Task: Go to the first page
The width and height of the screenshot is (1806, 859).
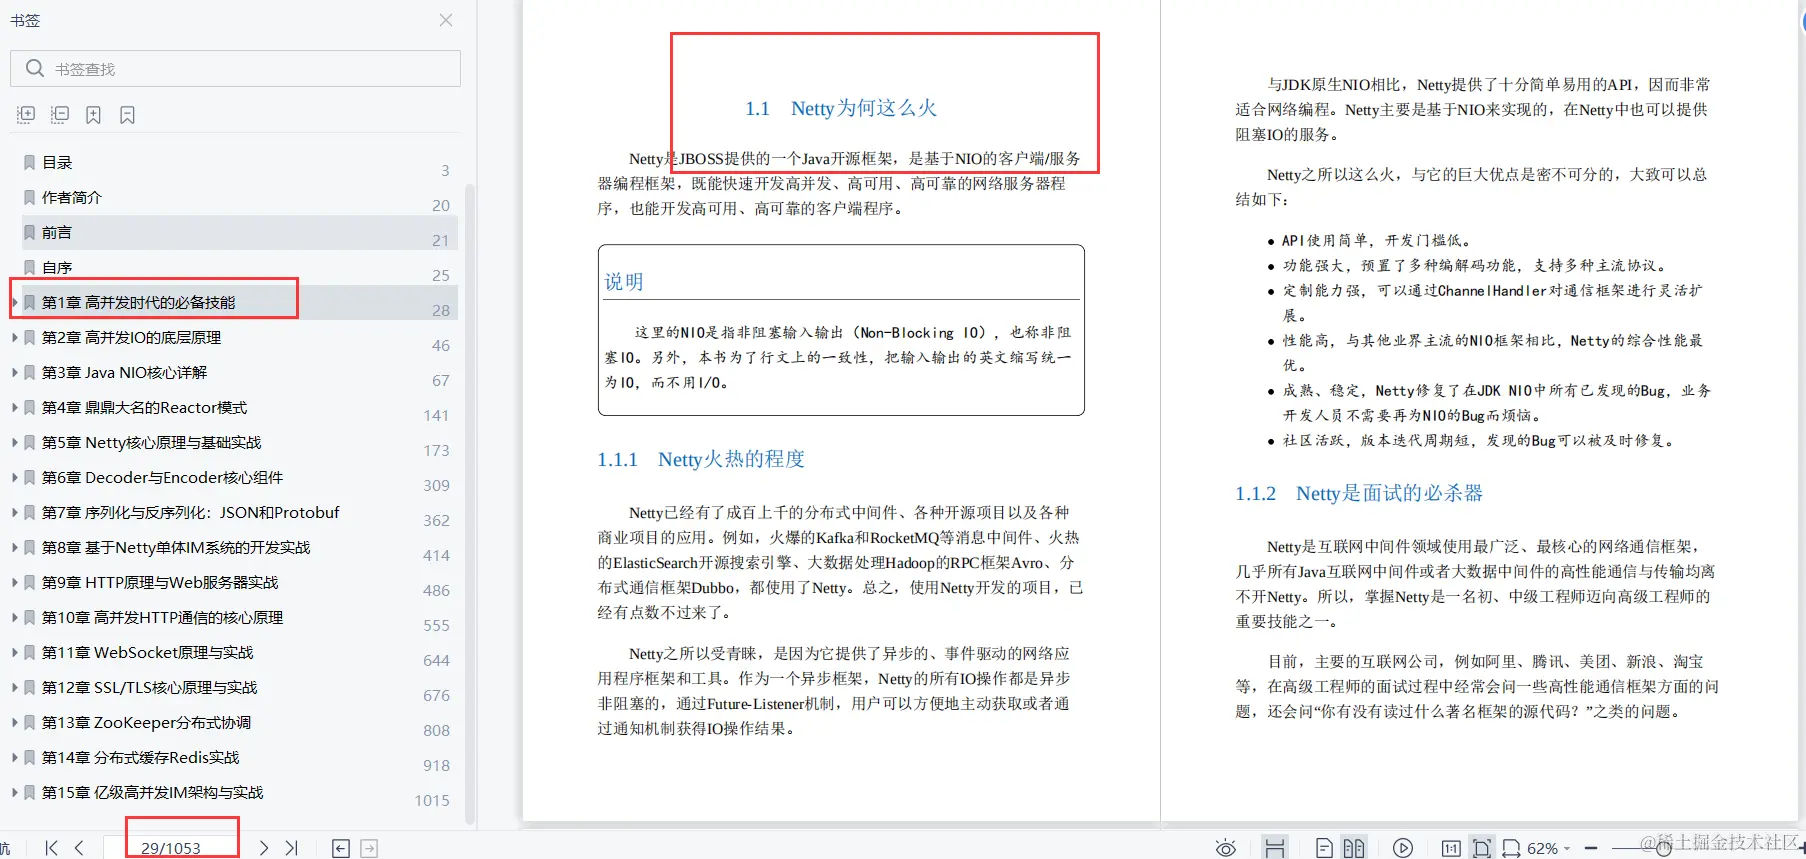Action: [52, 847]
